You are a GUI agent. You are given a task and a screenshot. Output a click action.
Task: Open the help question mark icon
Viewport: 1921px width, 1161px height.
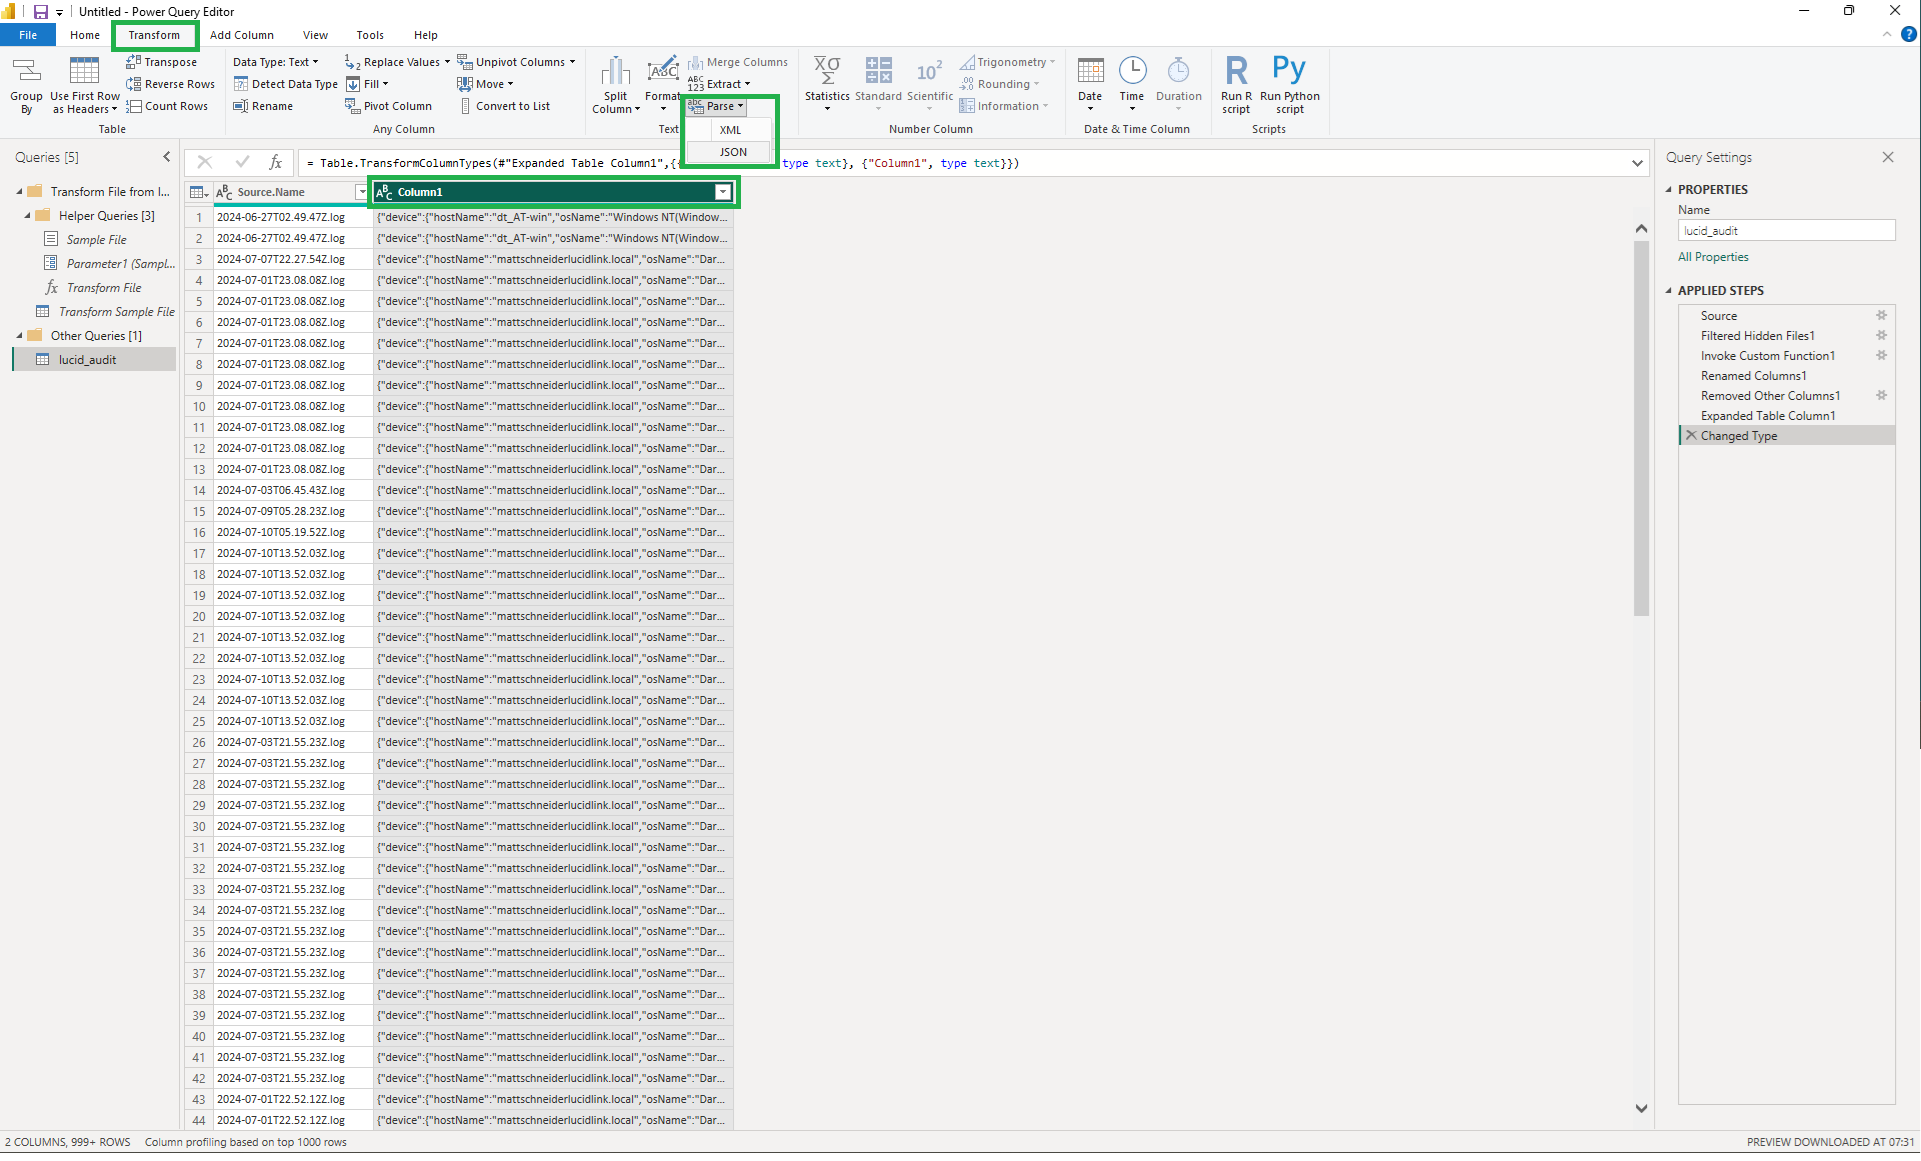pyautogui.click(x=1908, y=34)
